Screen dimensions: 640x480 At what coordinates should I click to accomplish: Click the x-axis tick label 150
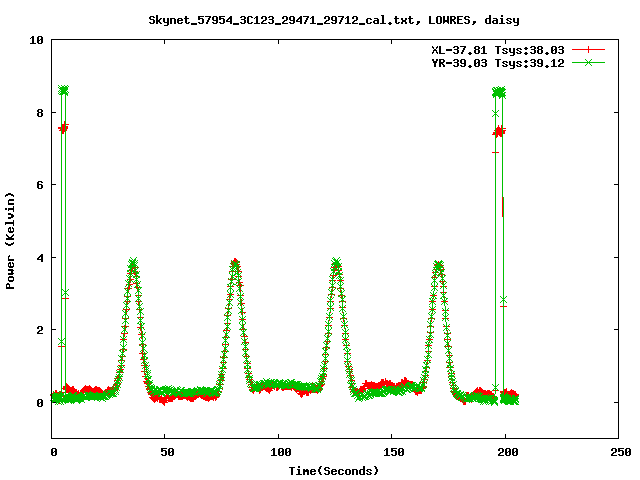point(394,452)
